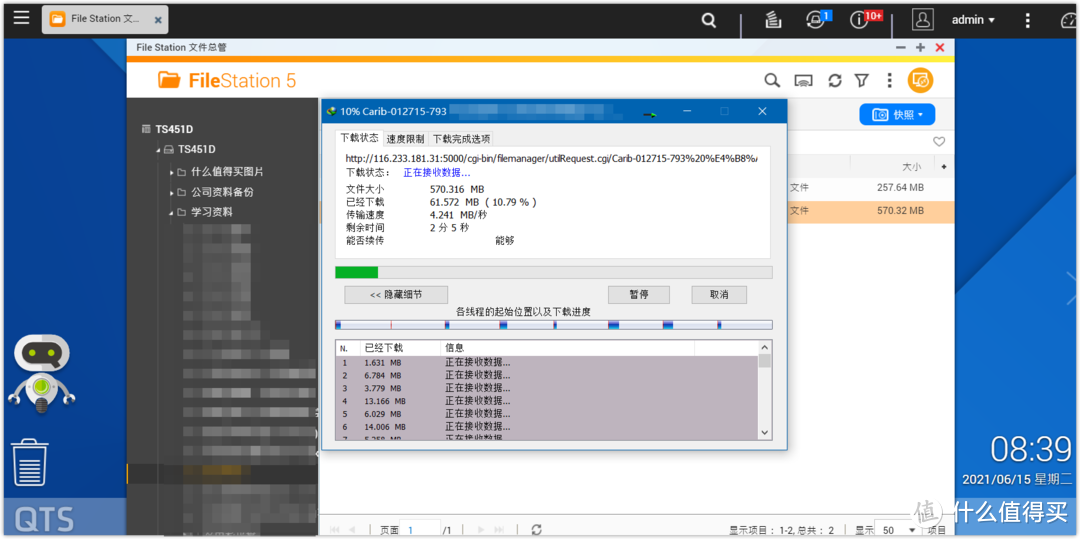Click the green download progress bar
1080x539 pixels.
click(x=553, y=273)
